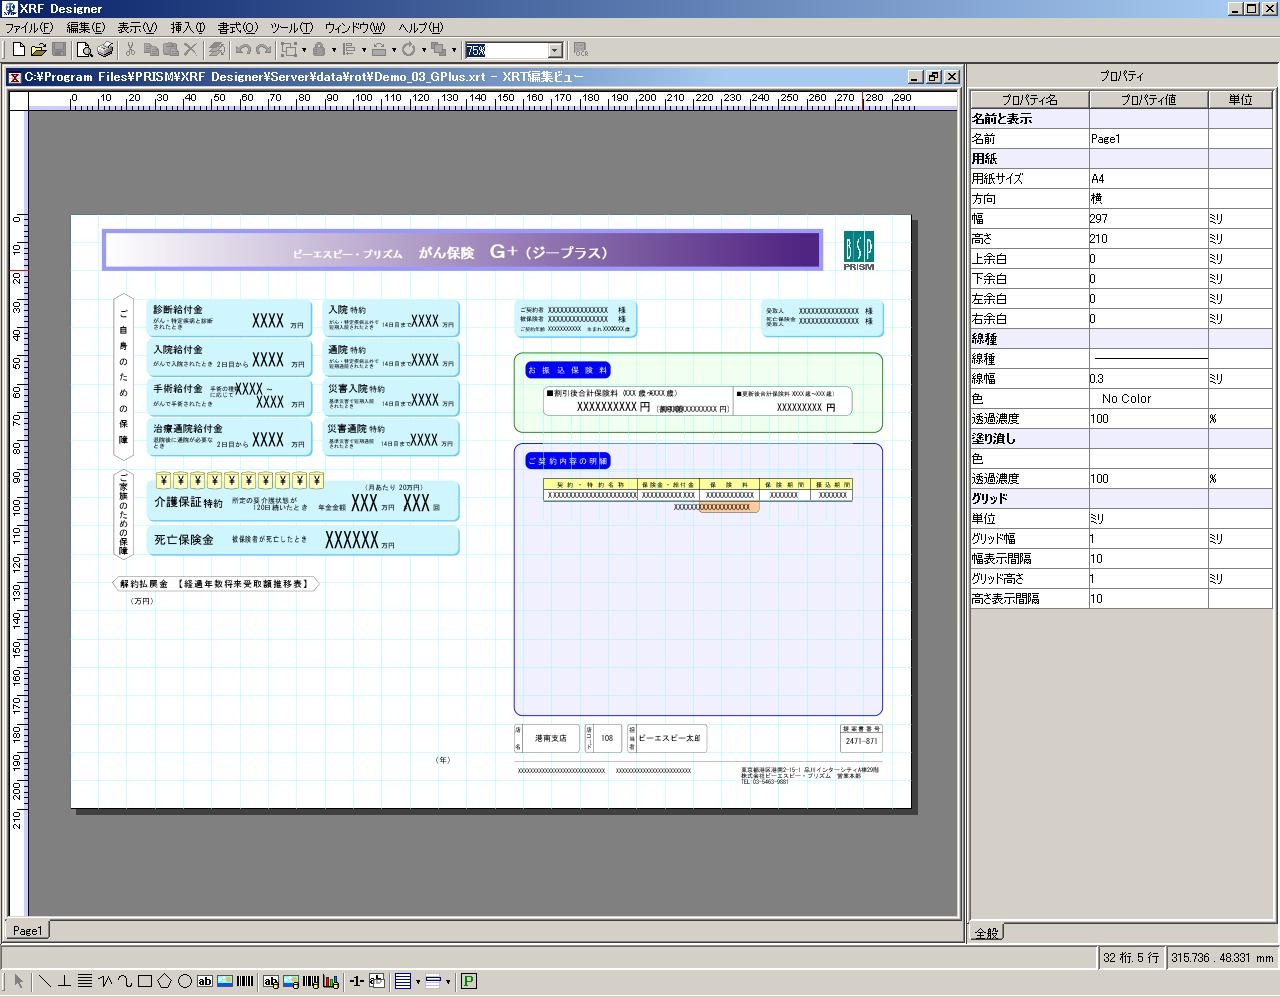Click the New document icon

tap(18, 49)
